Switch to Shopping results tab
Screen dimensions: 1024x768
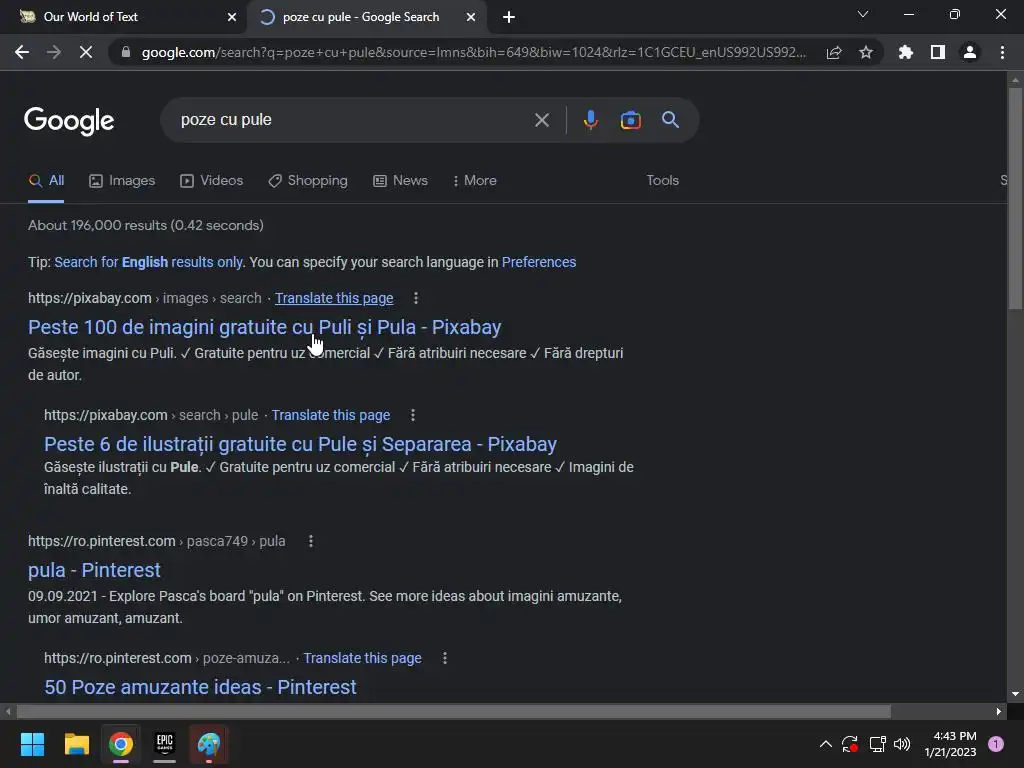pos(308,181)
